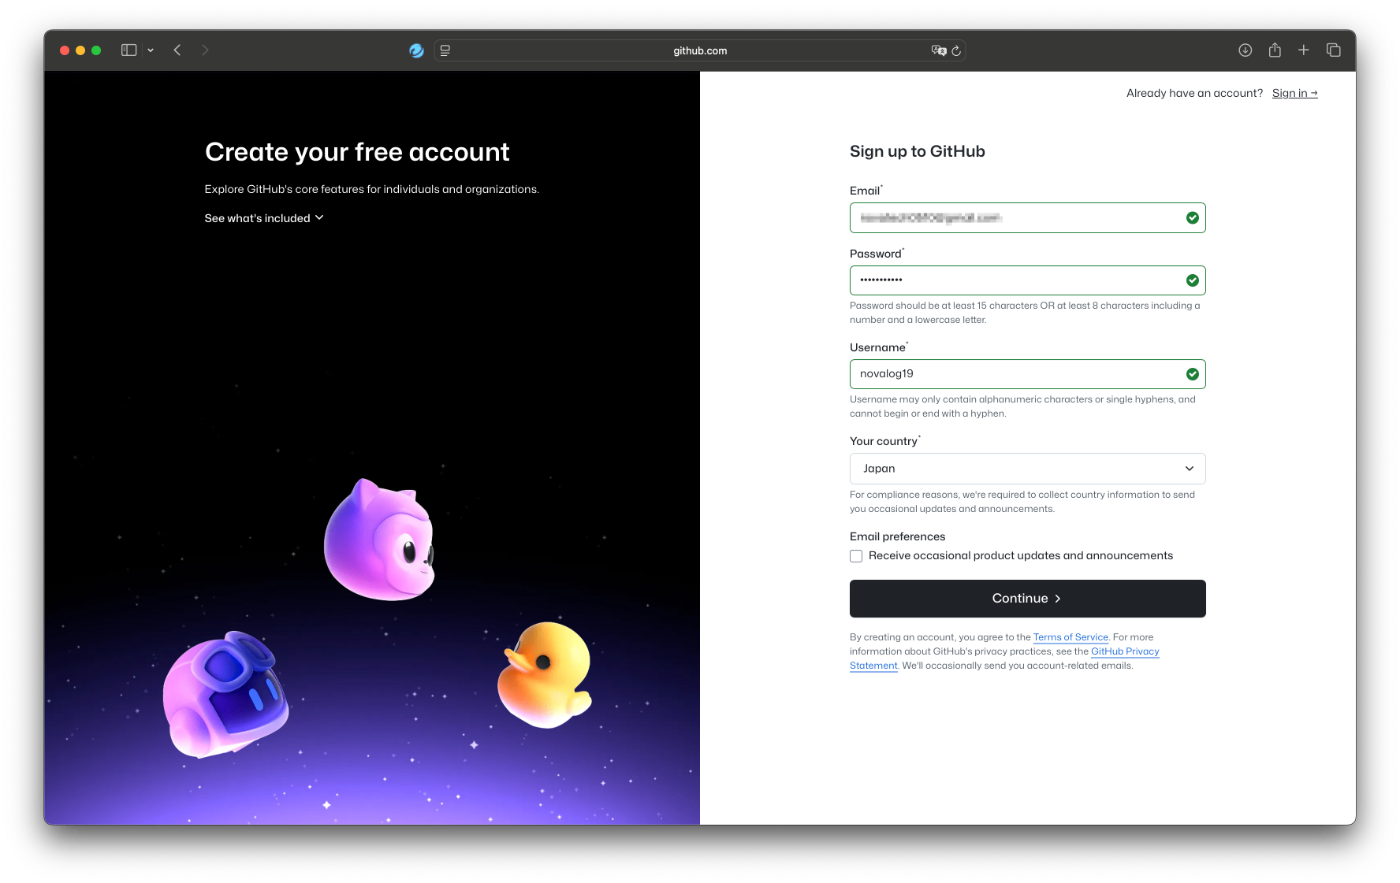
Task: Click the github.com address bar
Action: coord(700,50)
